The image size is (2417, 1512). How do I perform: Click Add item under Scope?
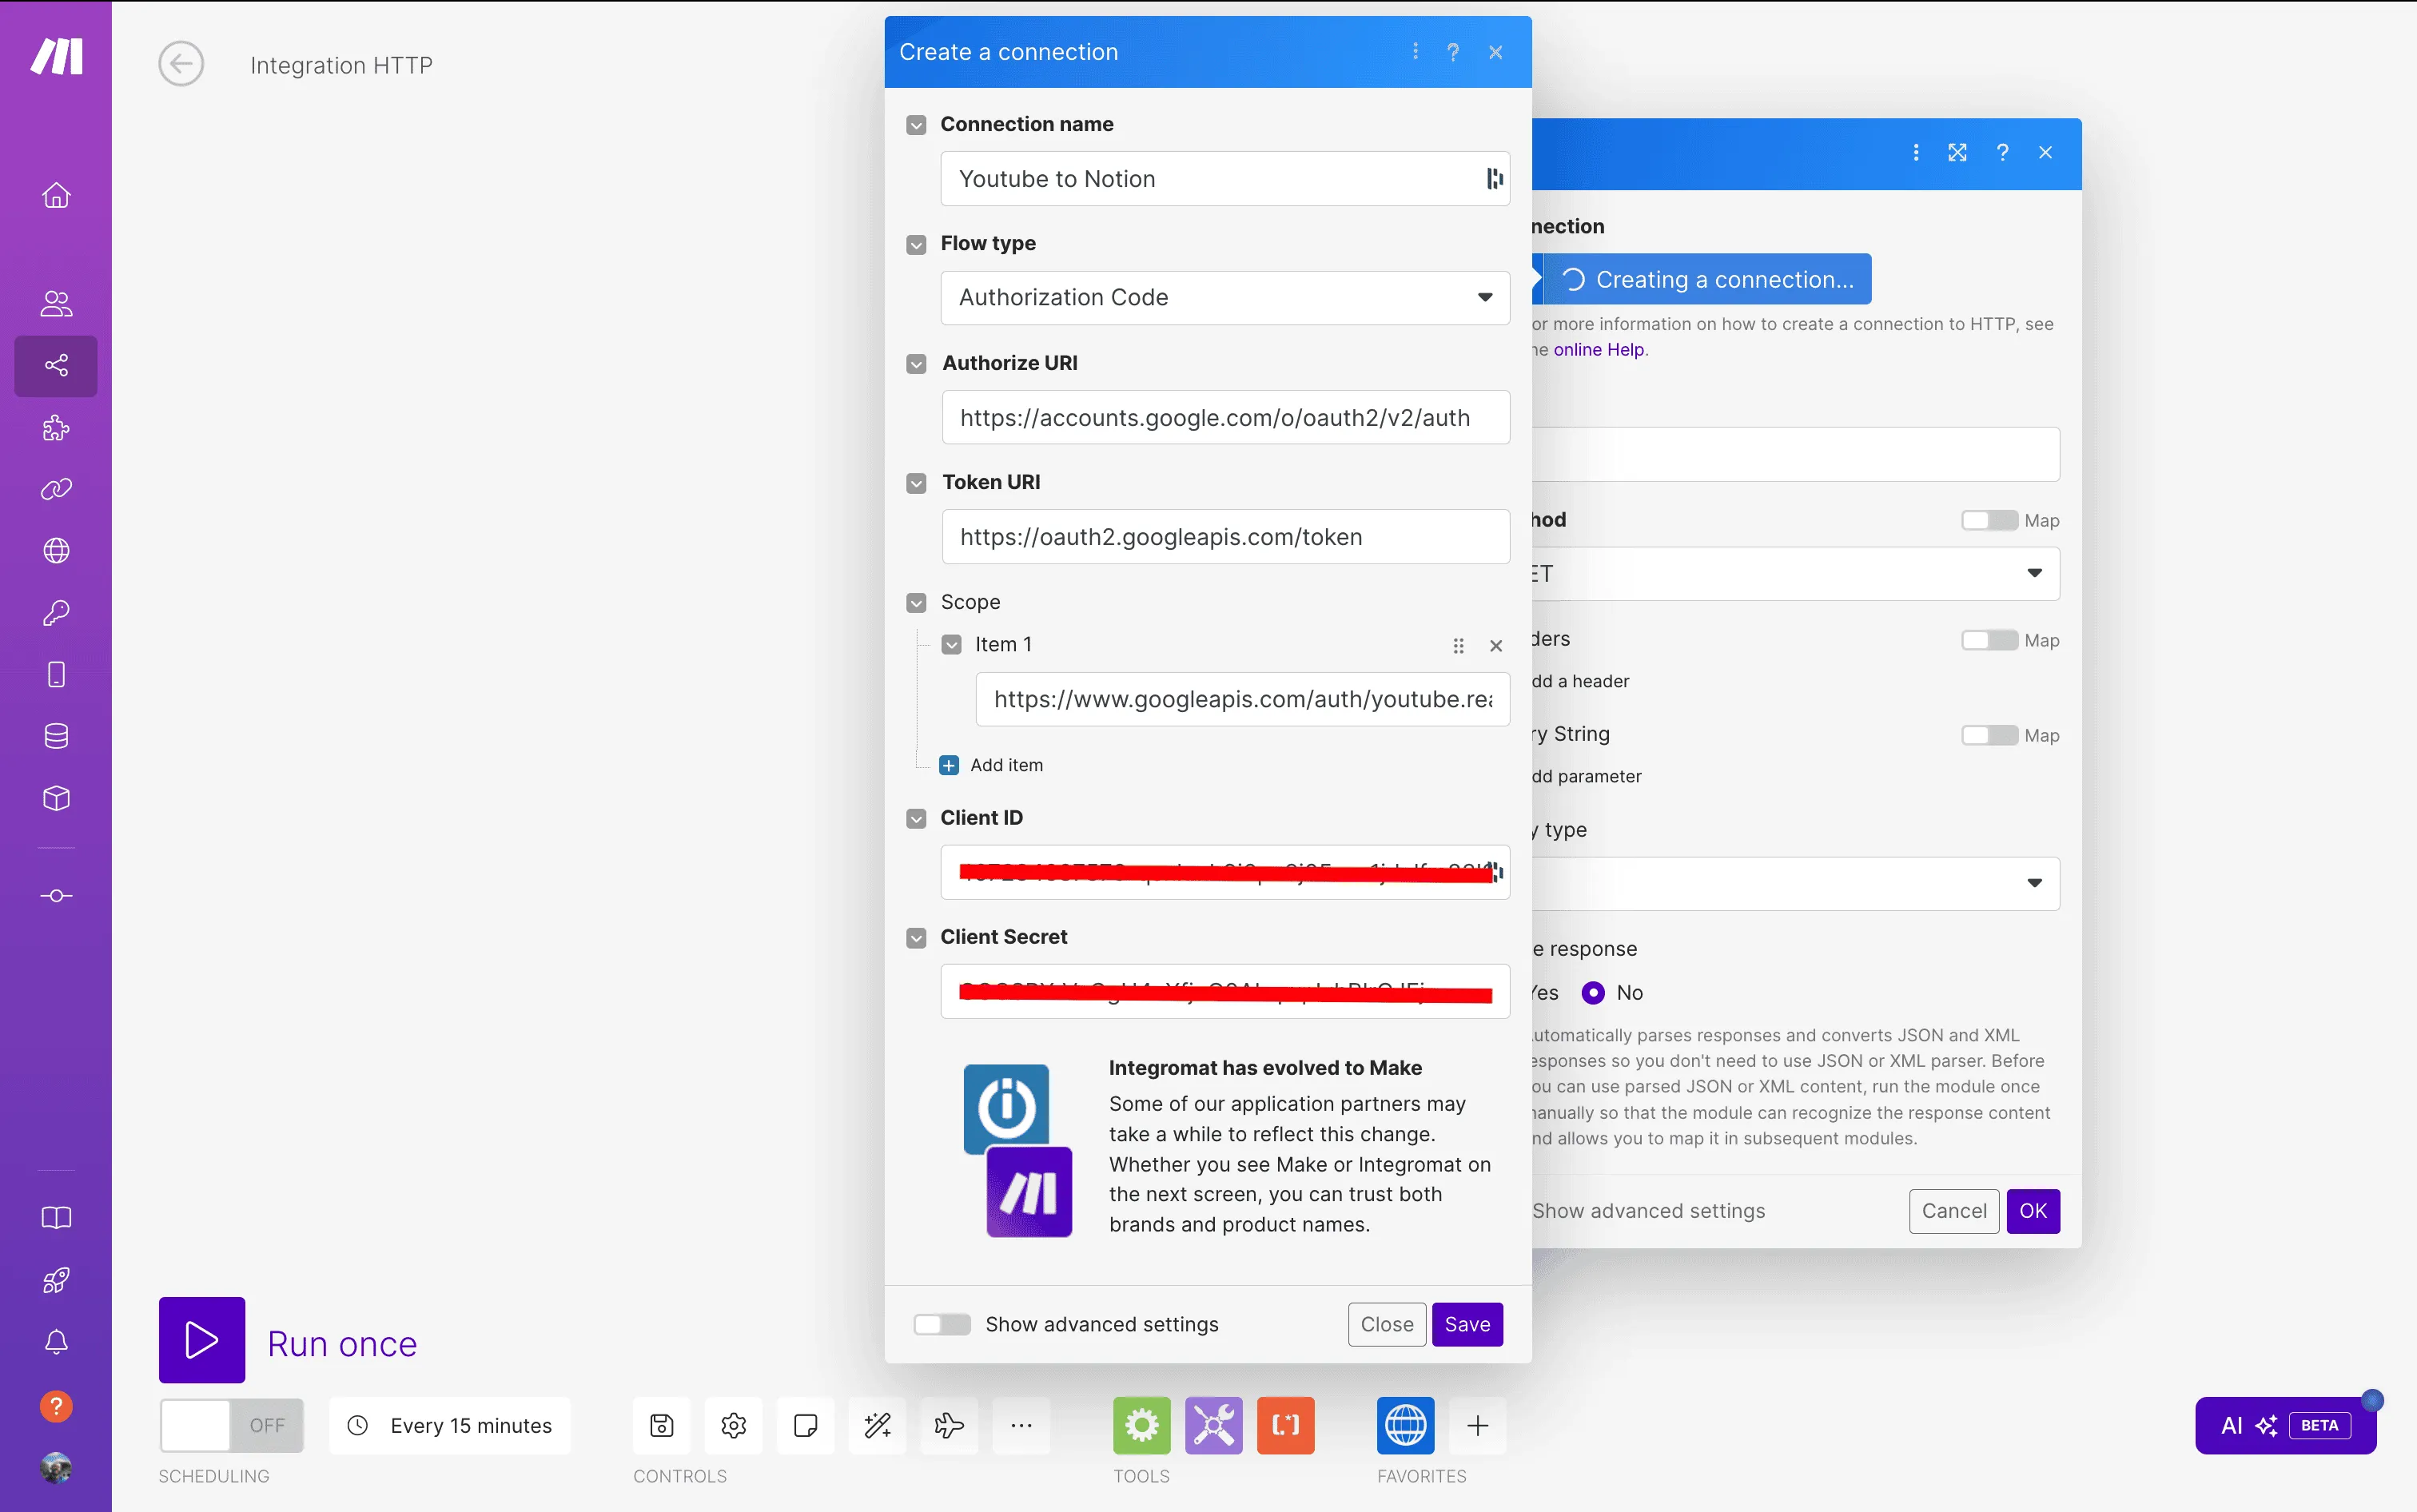click(x=991, y=766)
